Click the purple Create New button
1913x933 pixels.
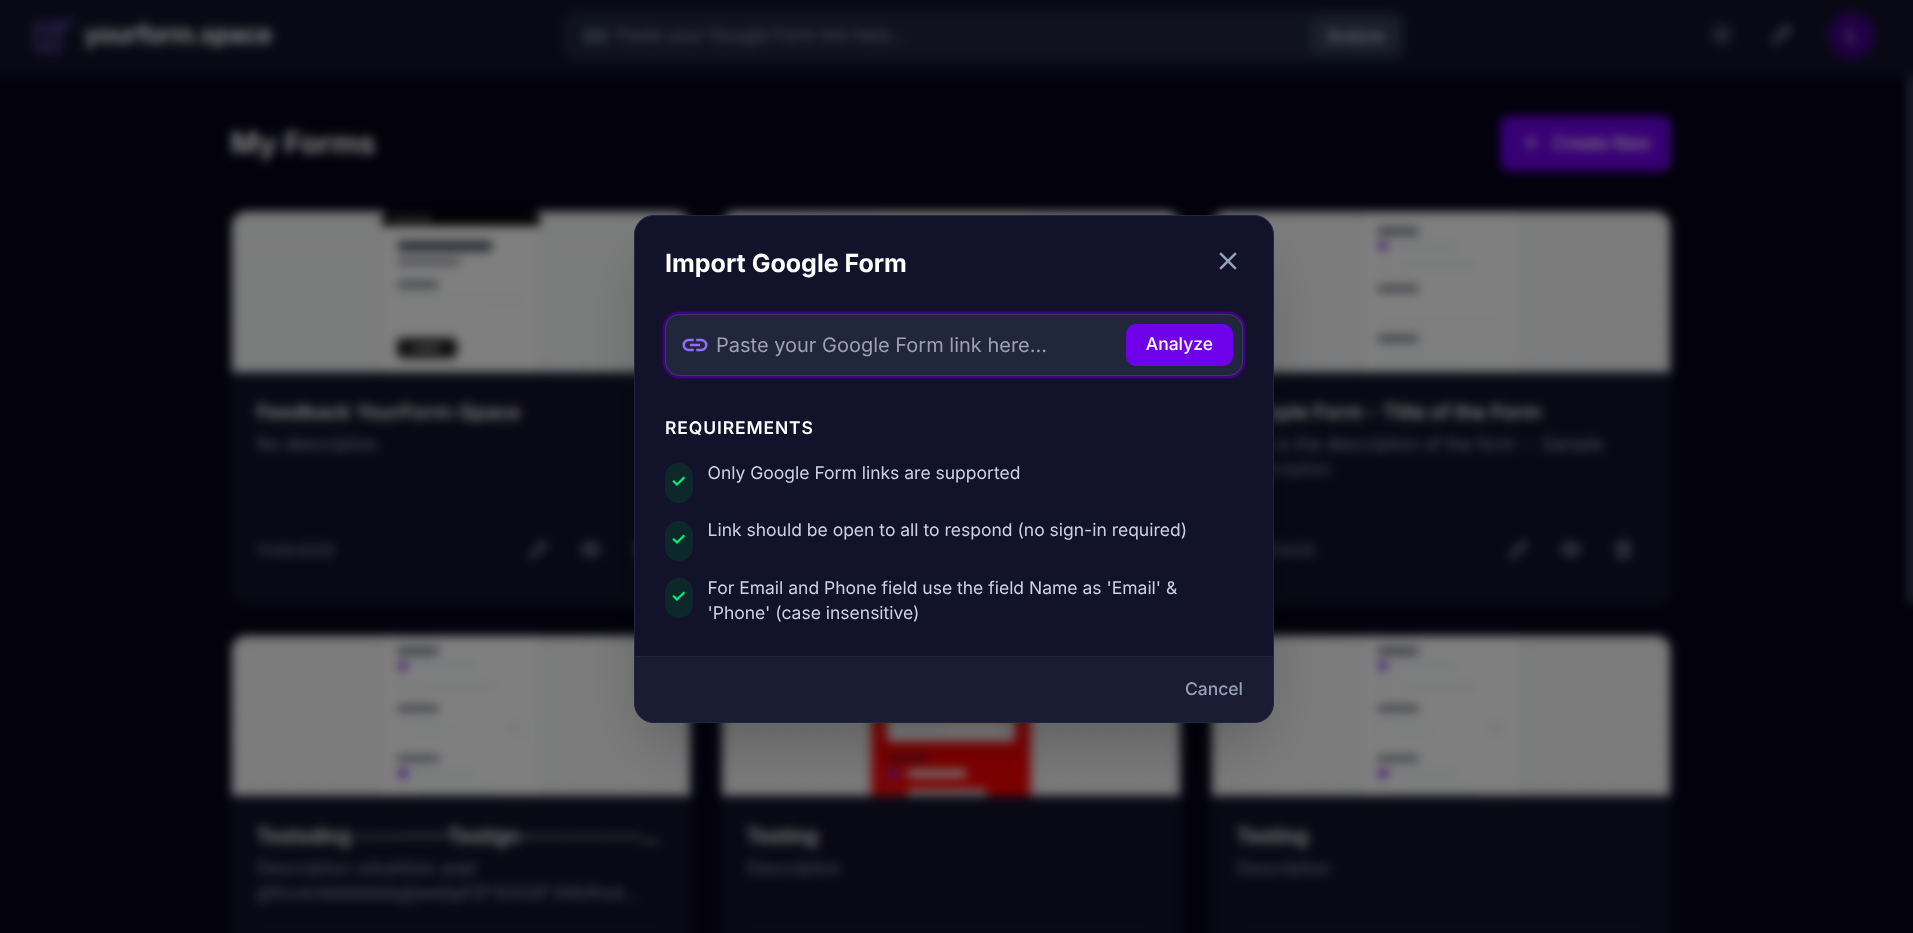tap(1584, 143)
